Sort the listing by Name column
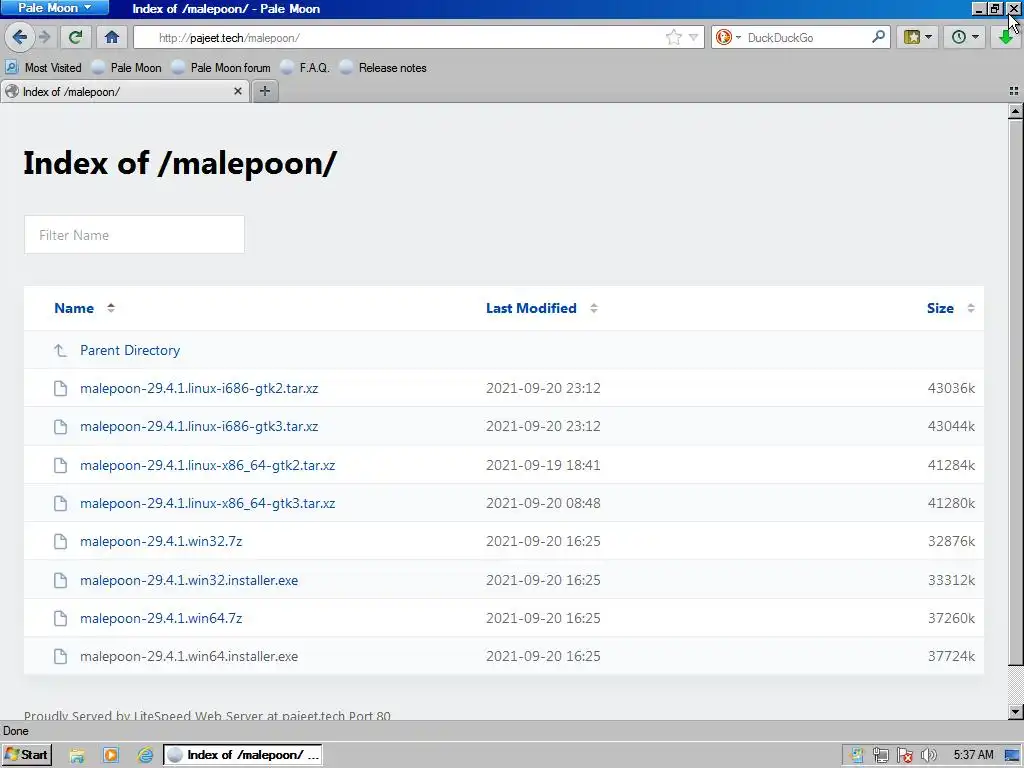Image resolution: width=1024 pixels, height=768 pixels. coord(74,308)
